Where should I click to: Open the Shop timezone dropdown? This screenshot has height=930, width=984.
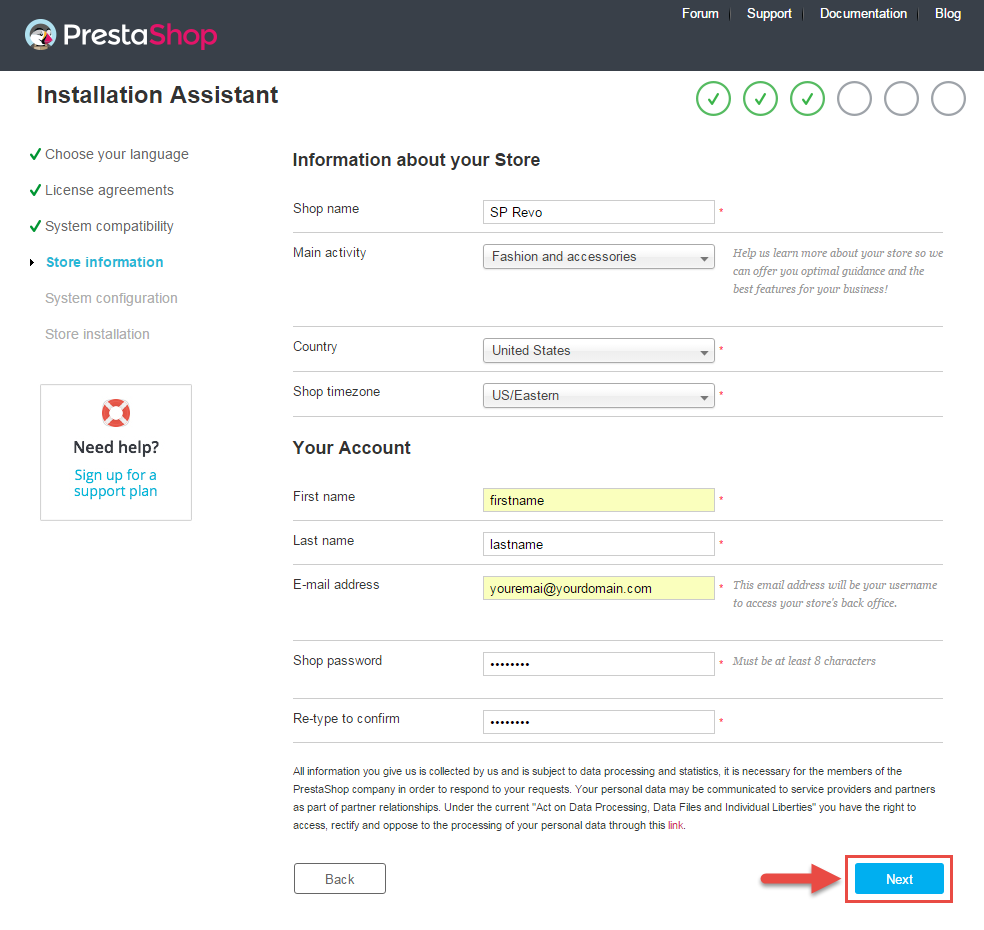click(x=599, y=395)
